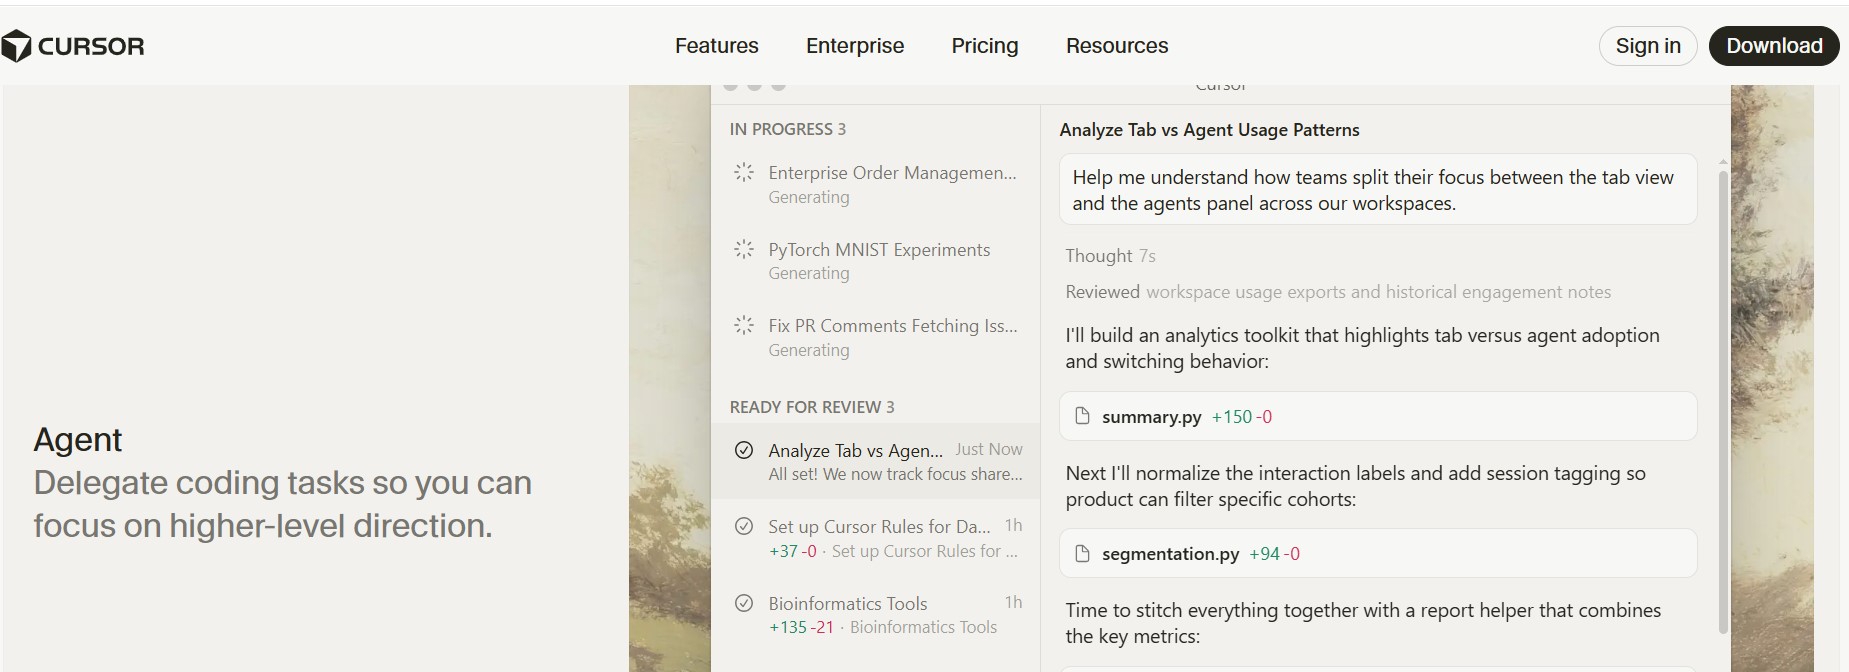Collapse the In Progress task group
This screenshot has width=1849, height=672.
[x=787, y=129]
